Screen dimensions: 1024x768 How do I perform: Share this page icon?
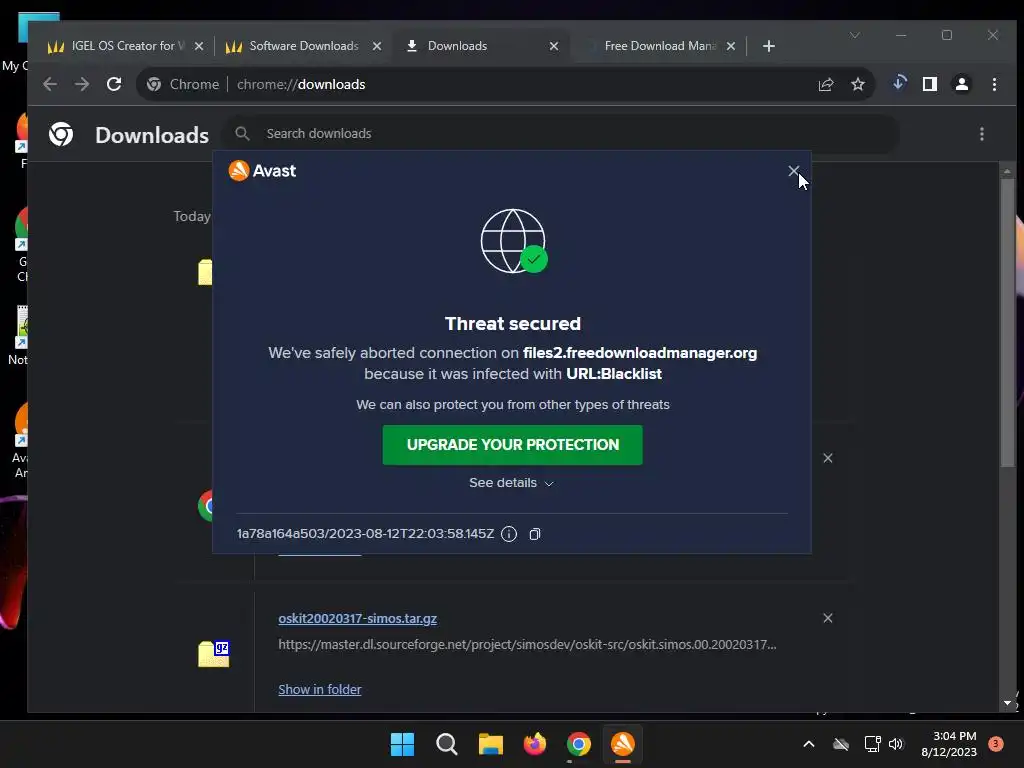pos(826,84)
